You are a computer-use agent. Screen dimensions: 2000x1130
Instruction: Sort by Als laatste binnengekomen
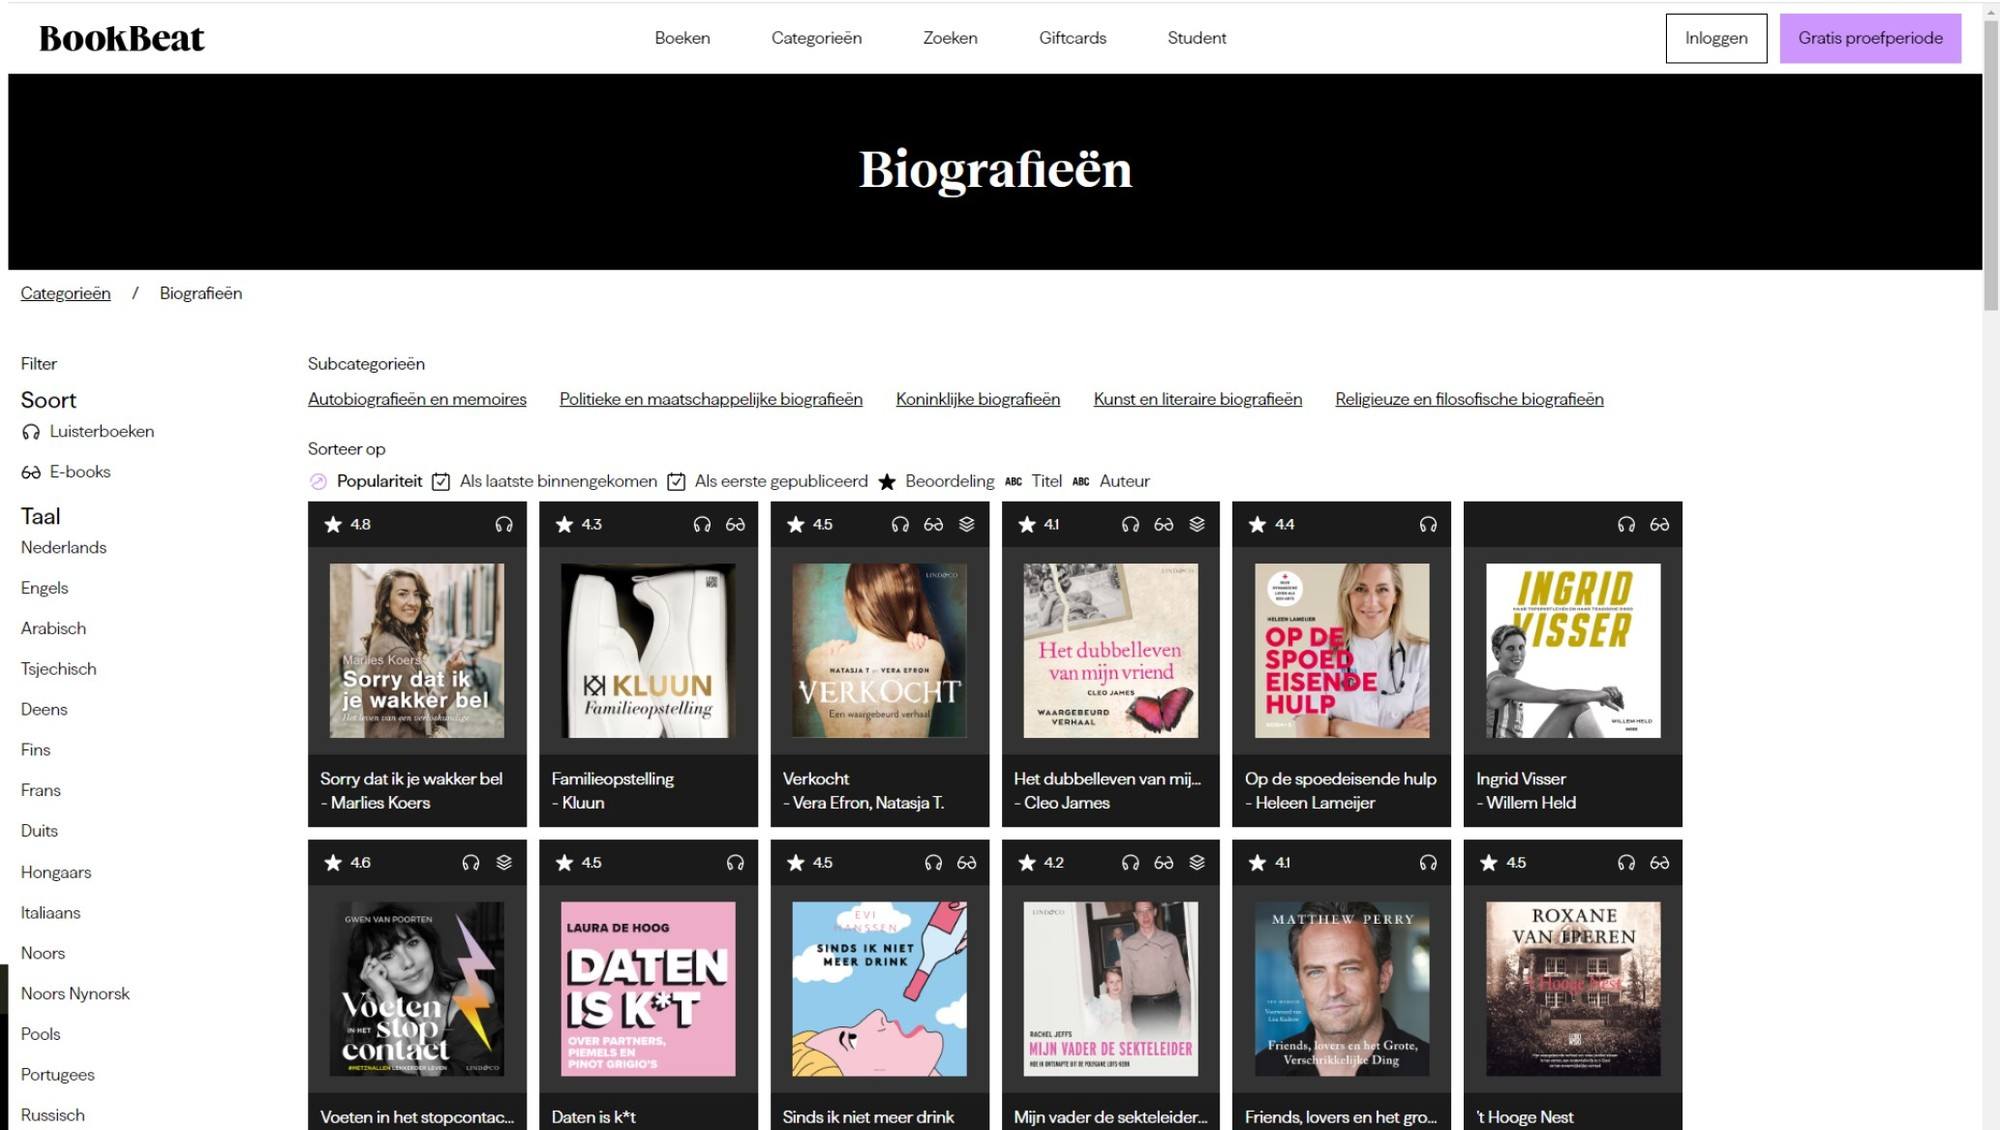click(x=558, y=481)
